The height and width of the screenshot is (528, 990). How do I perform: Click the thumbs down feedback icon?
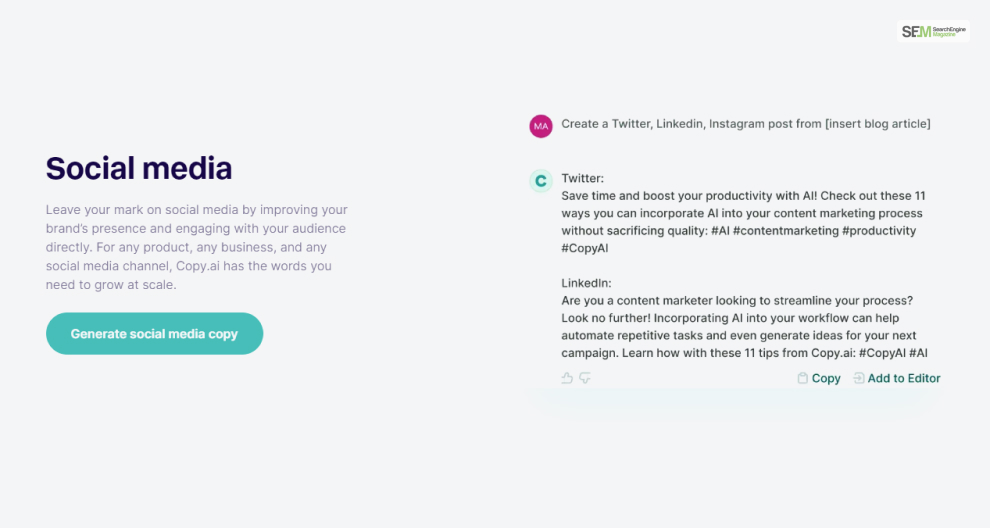585,378
